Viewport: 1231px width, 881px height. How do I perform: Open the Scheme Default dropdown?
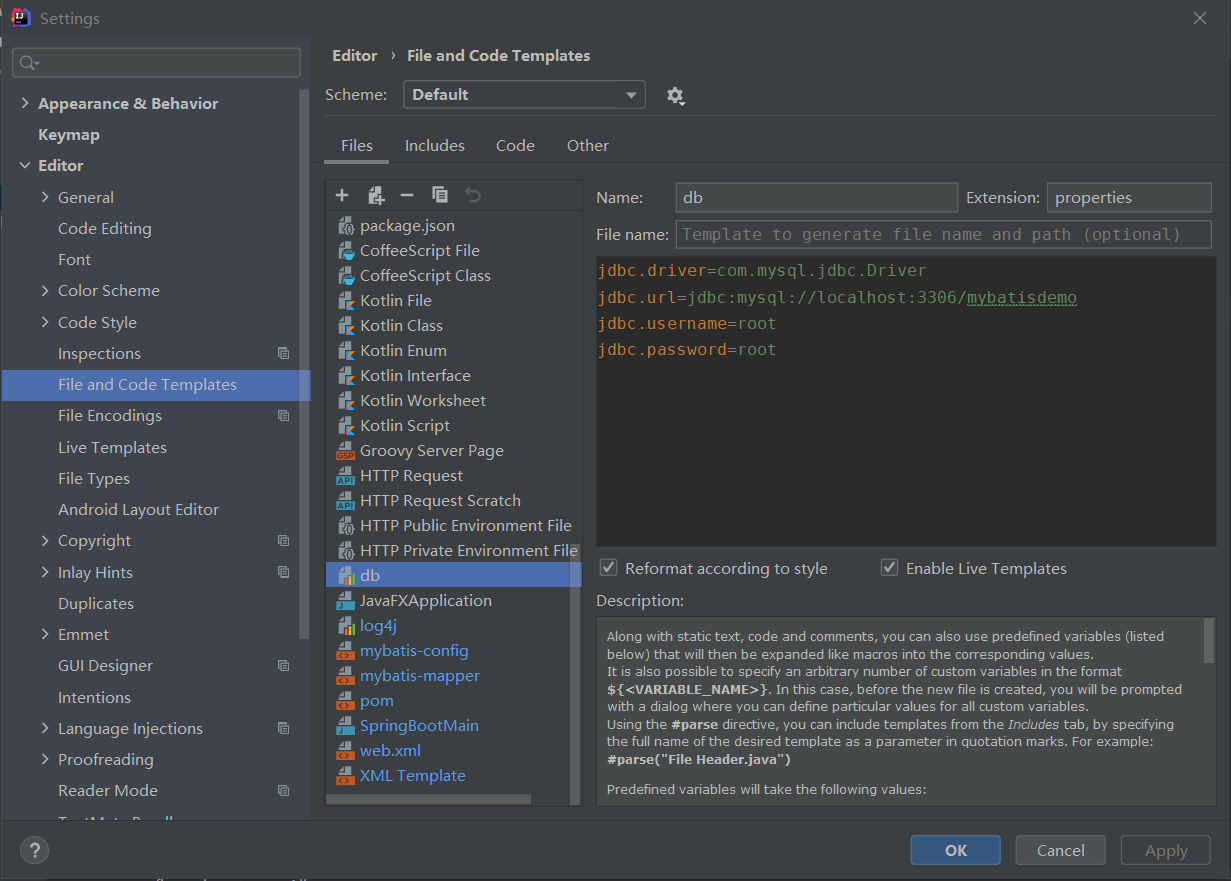[524, 95]
